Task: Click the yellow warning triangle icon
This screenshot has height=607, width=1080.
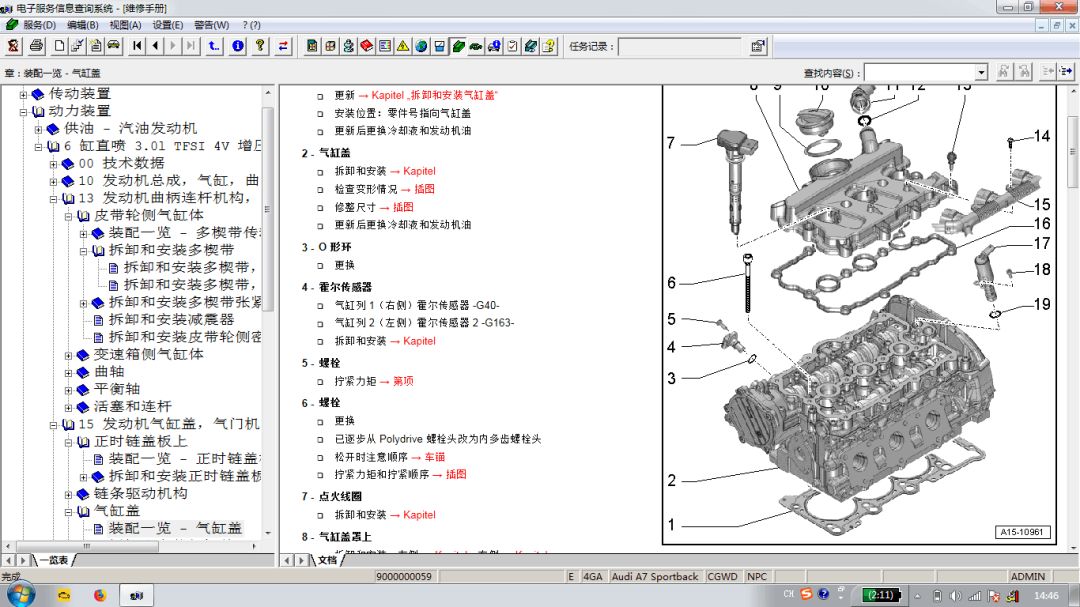Action: coord(402,46)
